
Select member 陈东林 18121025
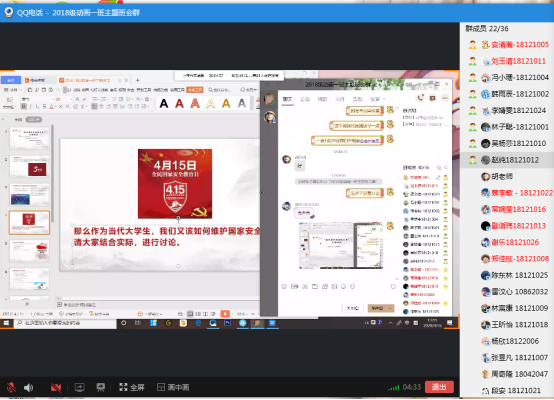(507, 275)
